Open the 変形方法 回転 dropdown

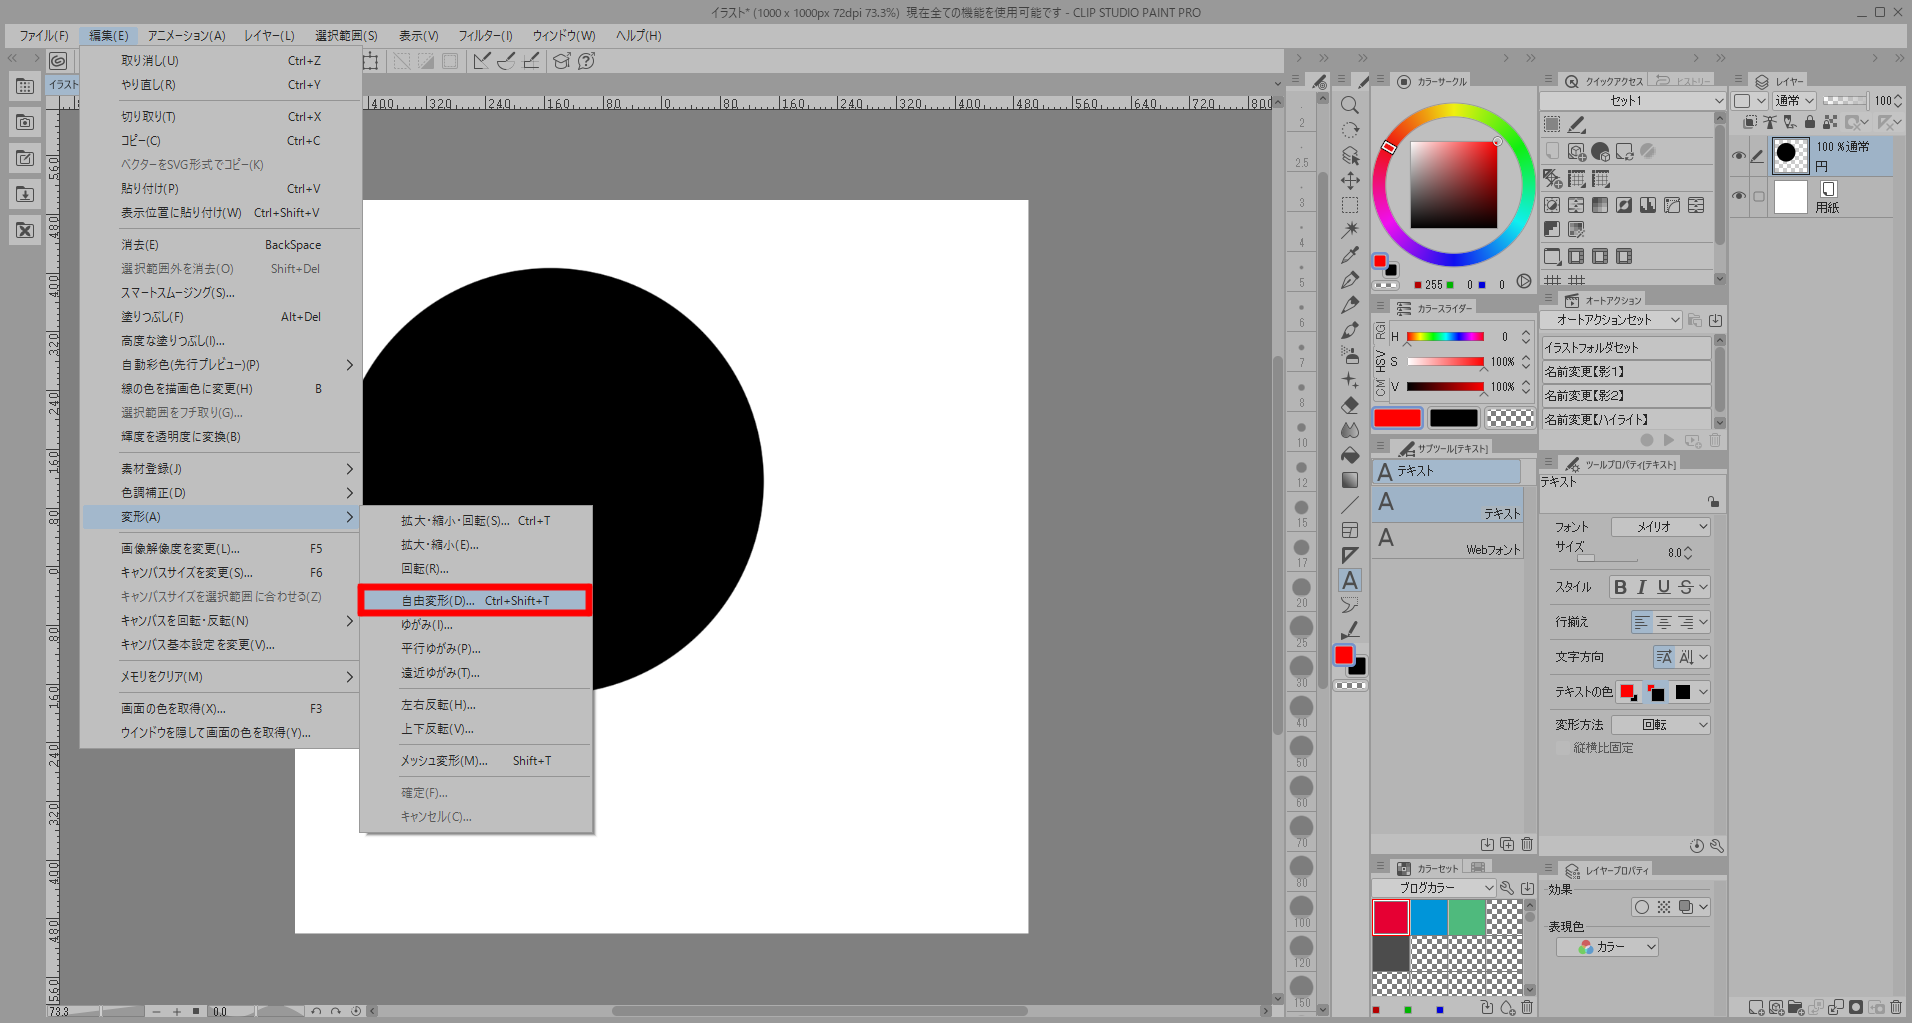pos(1661,725)
